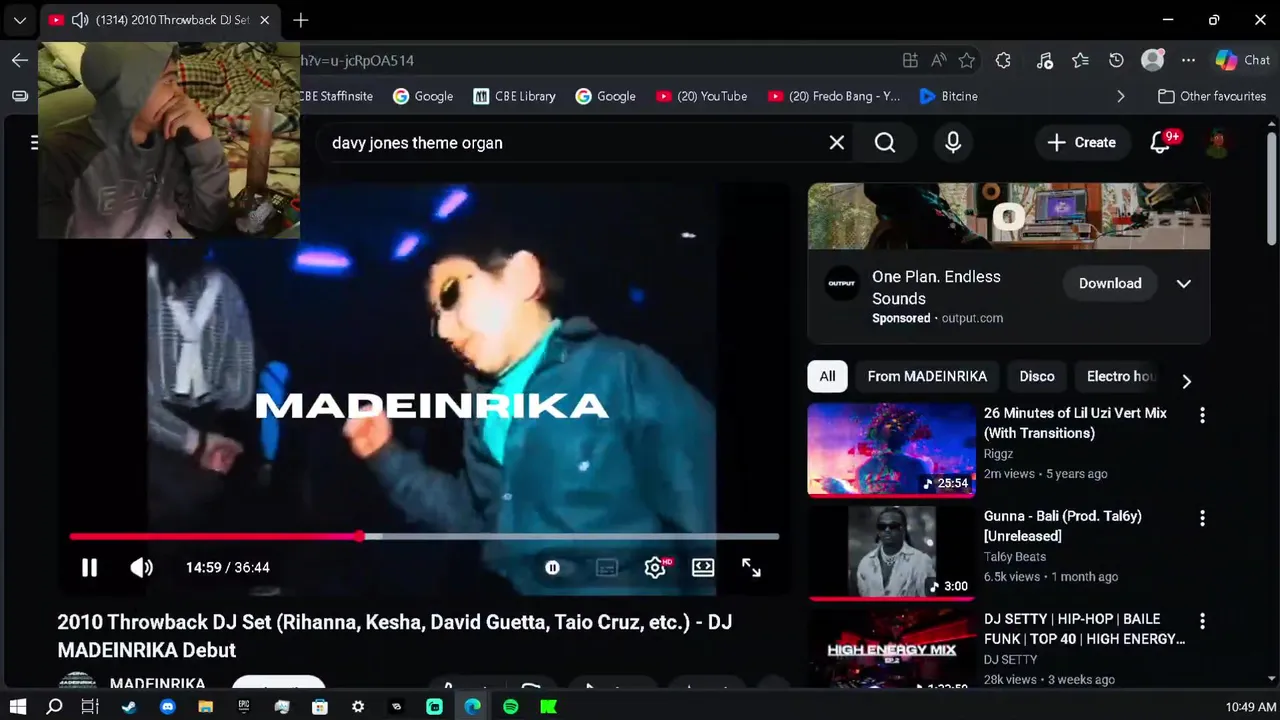Open the (20) YouTube bookmark
This screenshot has width=1280, height=720.
click(701, 96)
